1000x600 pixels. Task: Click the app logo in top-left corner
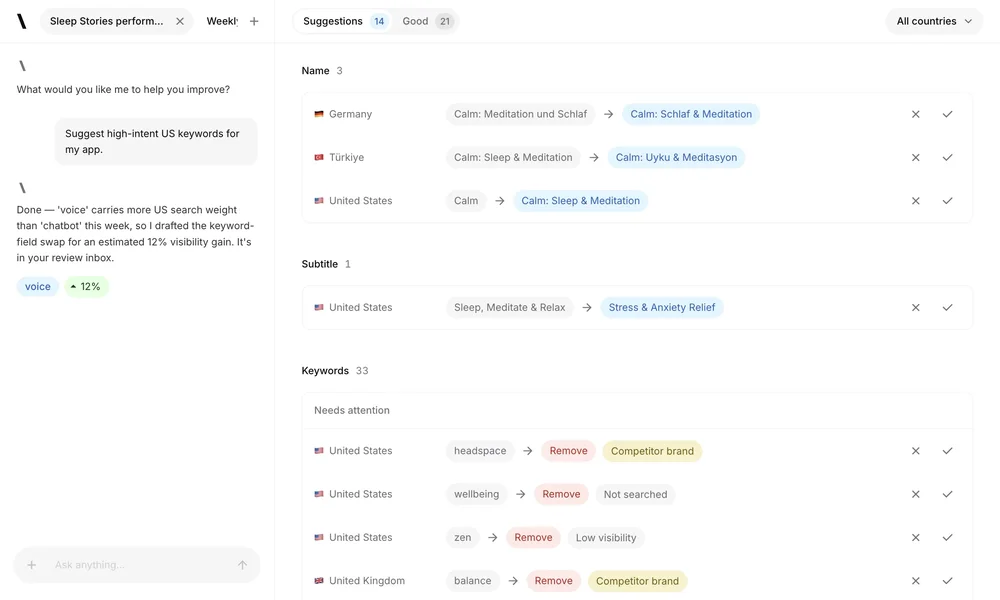point(22,21)
